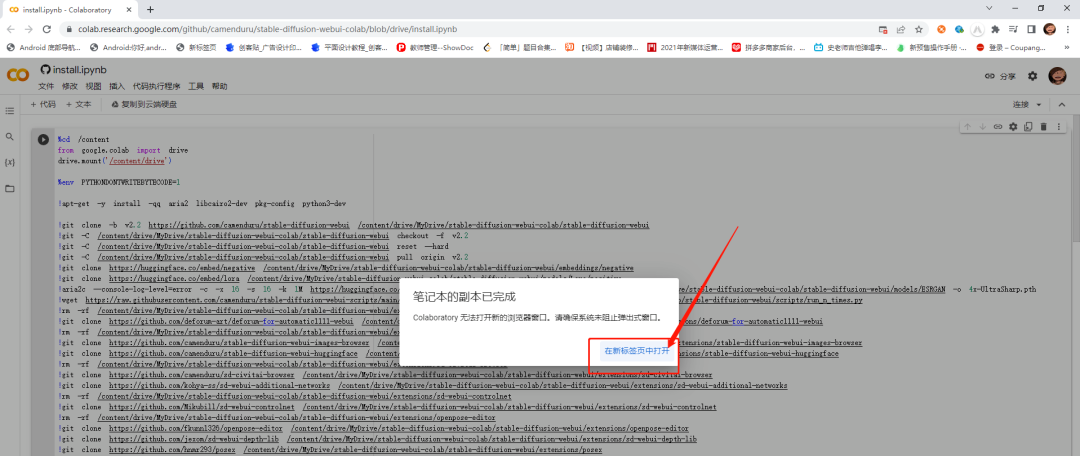Add a text cell with + 文本
Viewport: 1080px width, 456px height.
click(79, 105)
